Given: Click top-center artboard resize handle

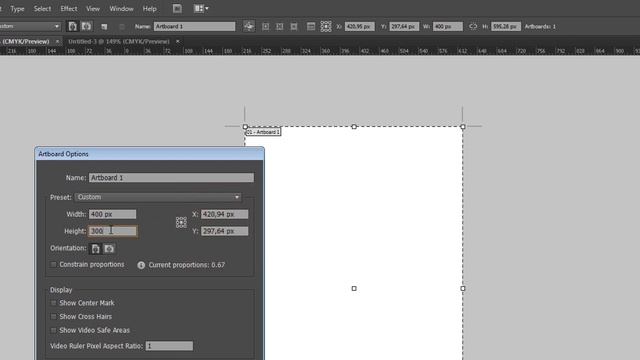Looking at the screenshot, I should pyautogui.click(x=354, y=127).
